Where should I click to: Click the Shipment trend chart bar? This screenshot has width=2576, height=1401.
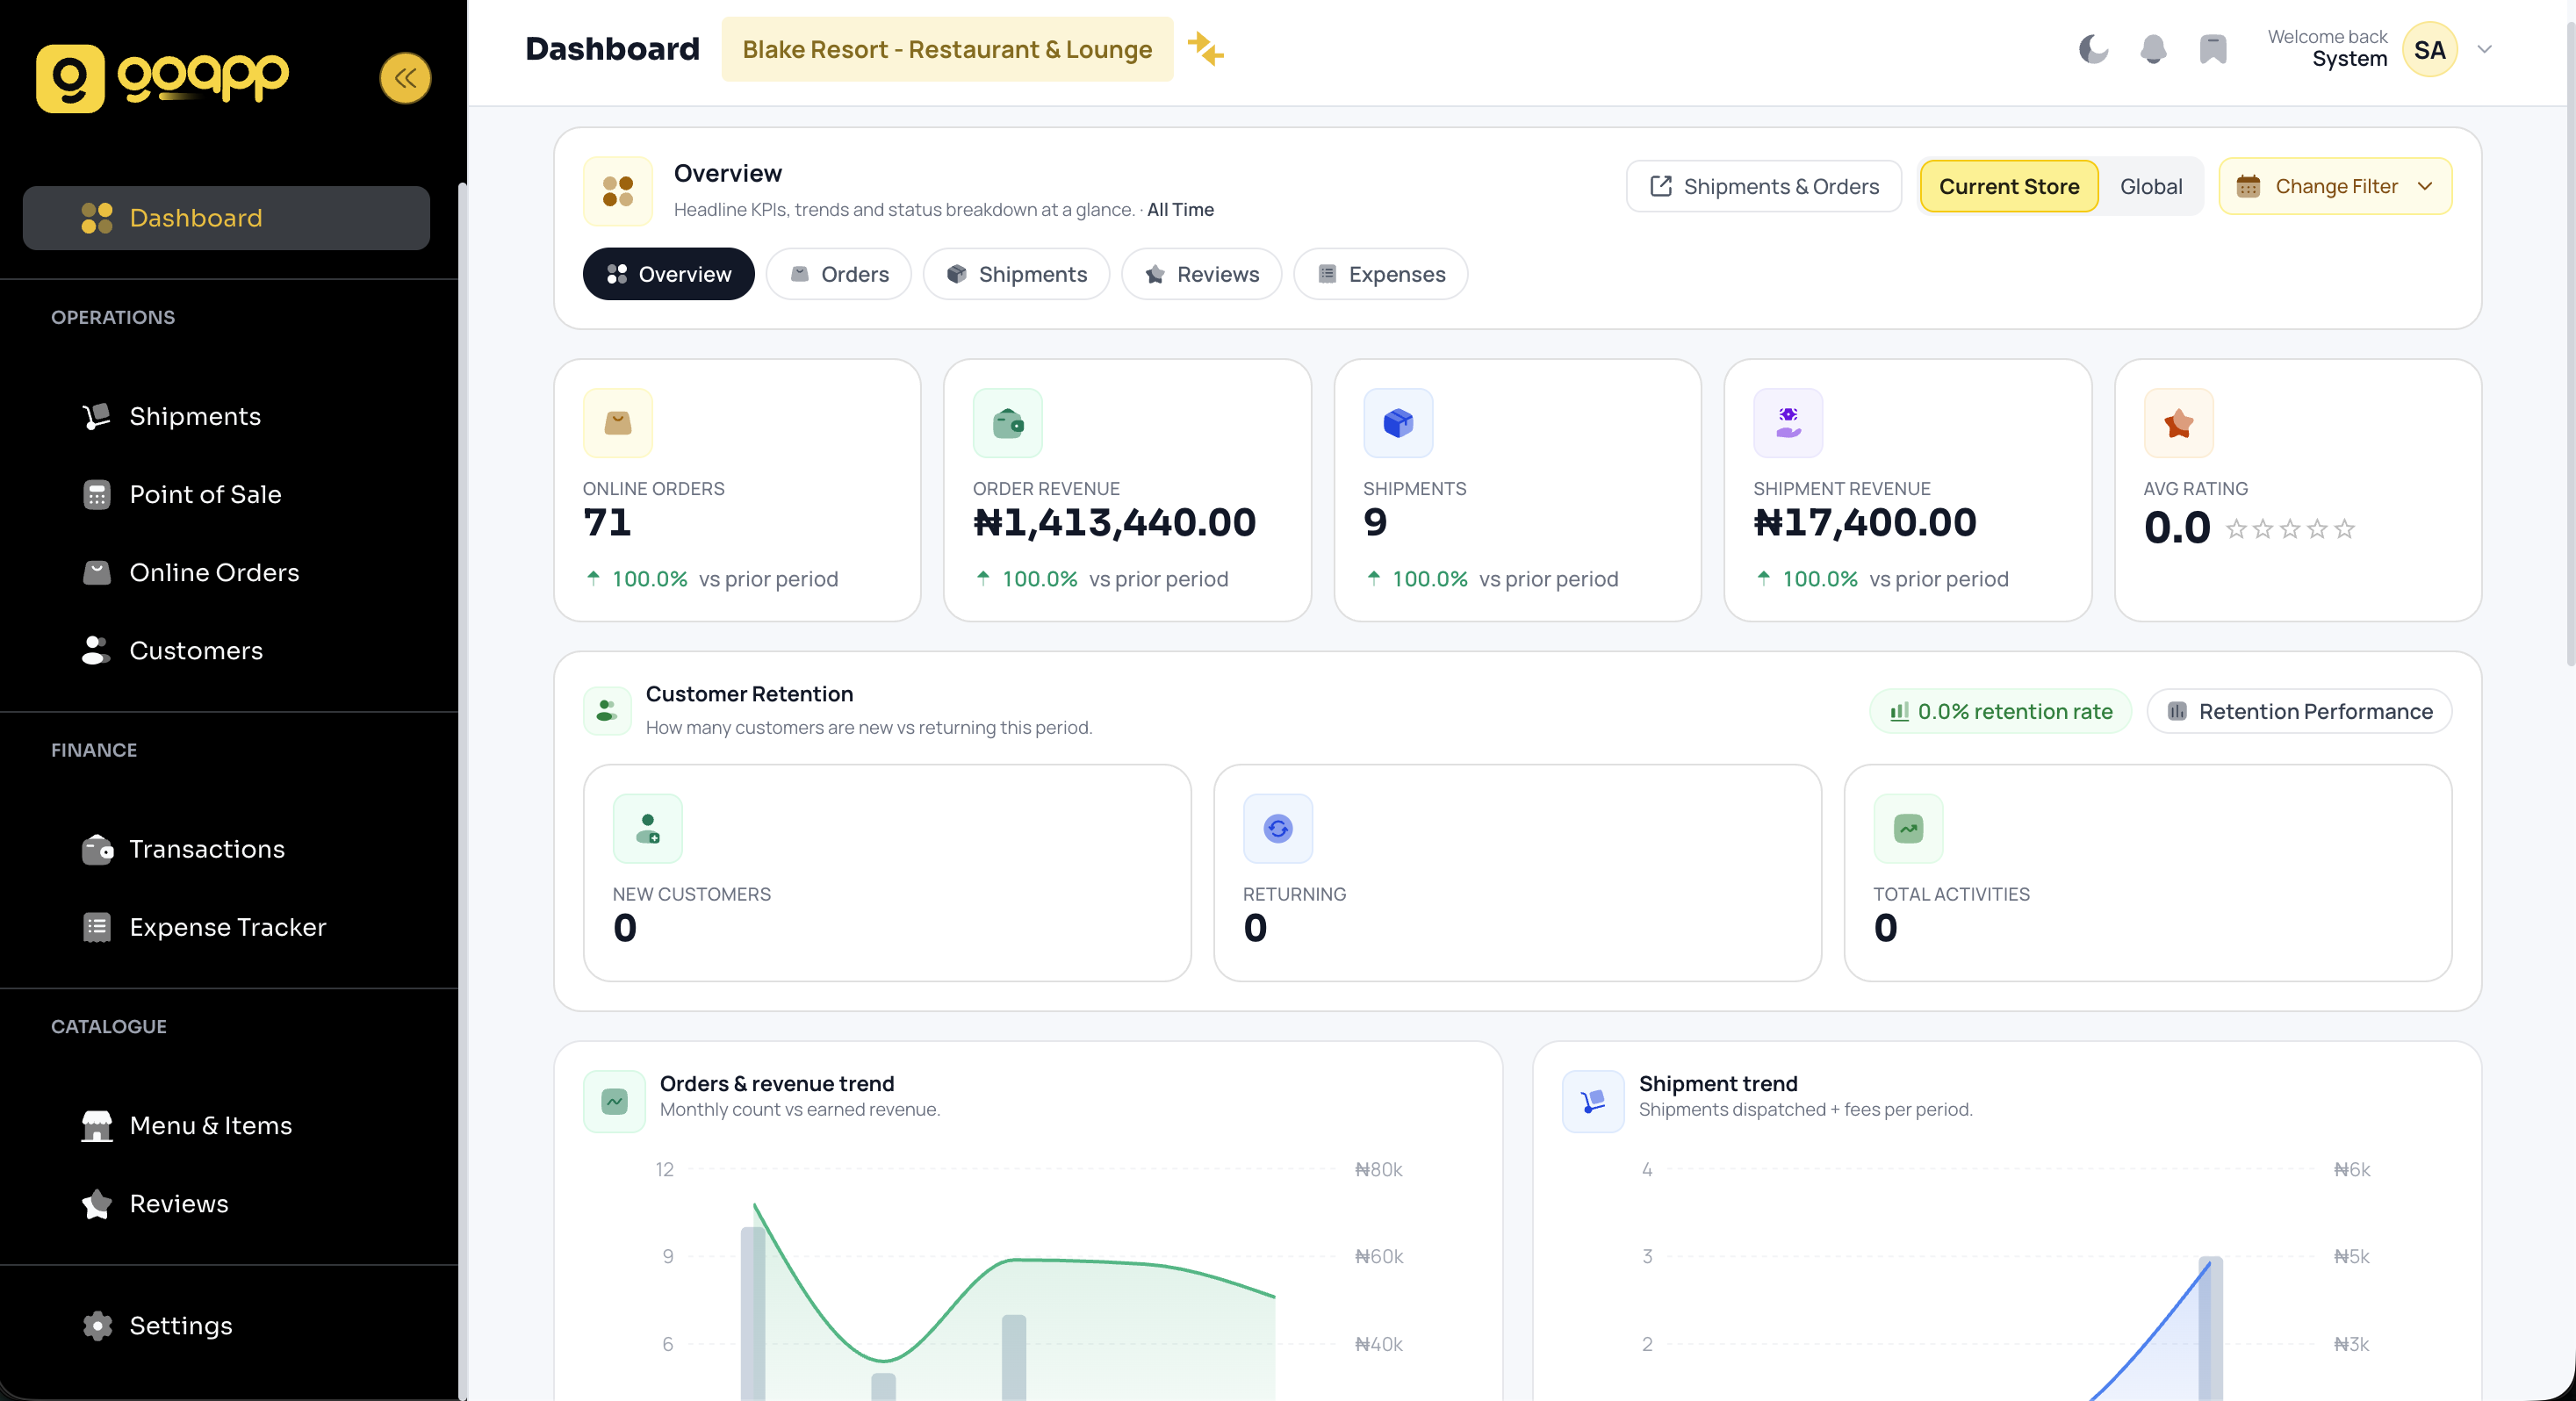coord(2210,1328)
